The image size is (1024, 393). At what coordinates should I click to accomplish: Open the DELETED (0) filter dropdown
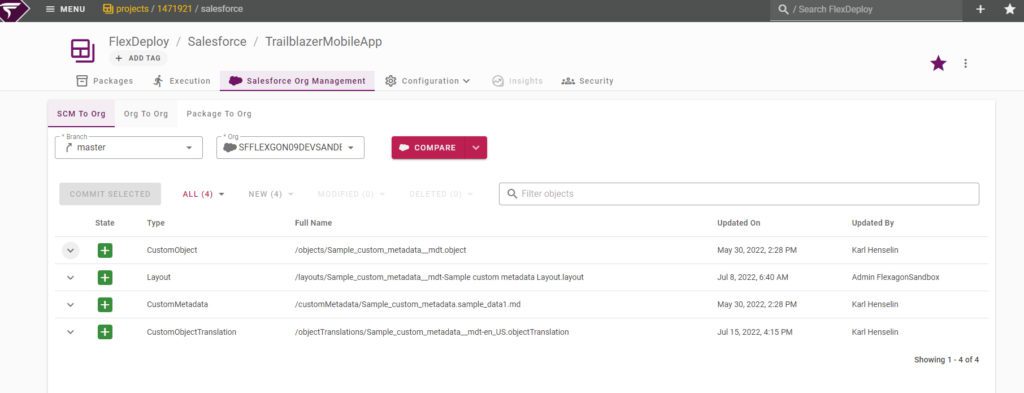click(441, 194)
